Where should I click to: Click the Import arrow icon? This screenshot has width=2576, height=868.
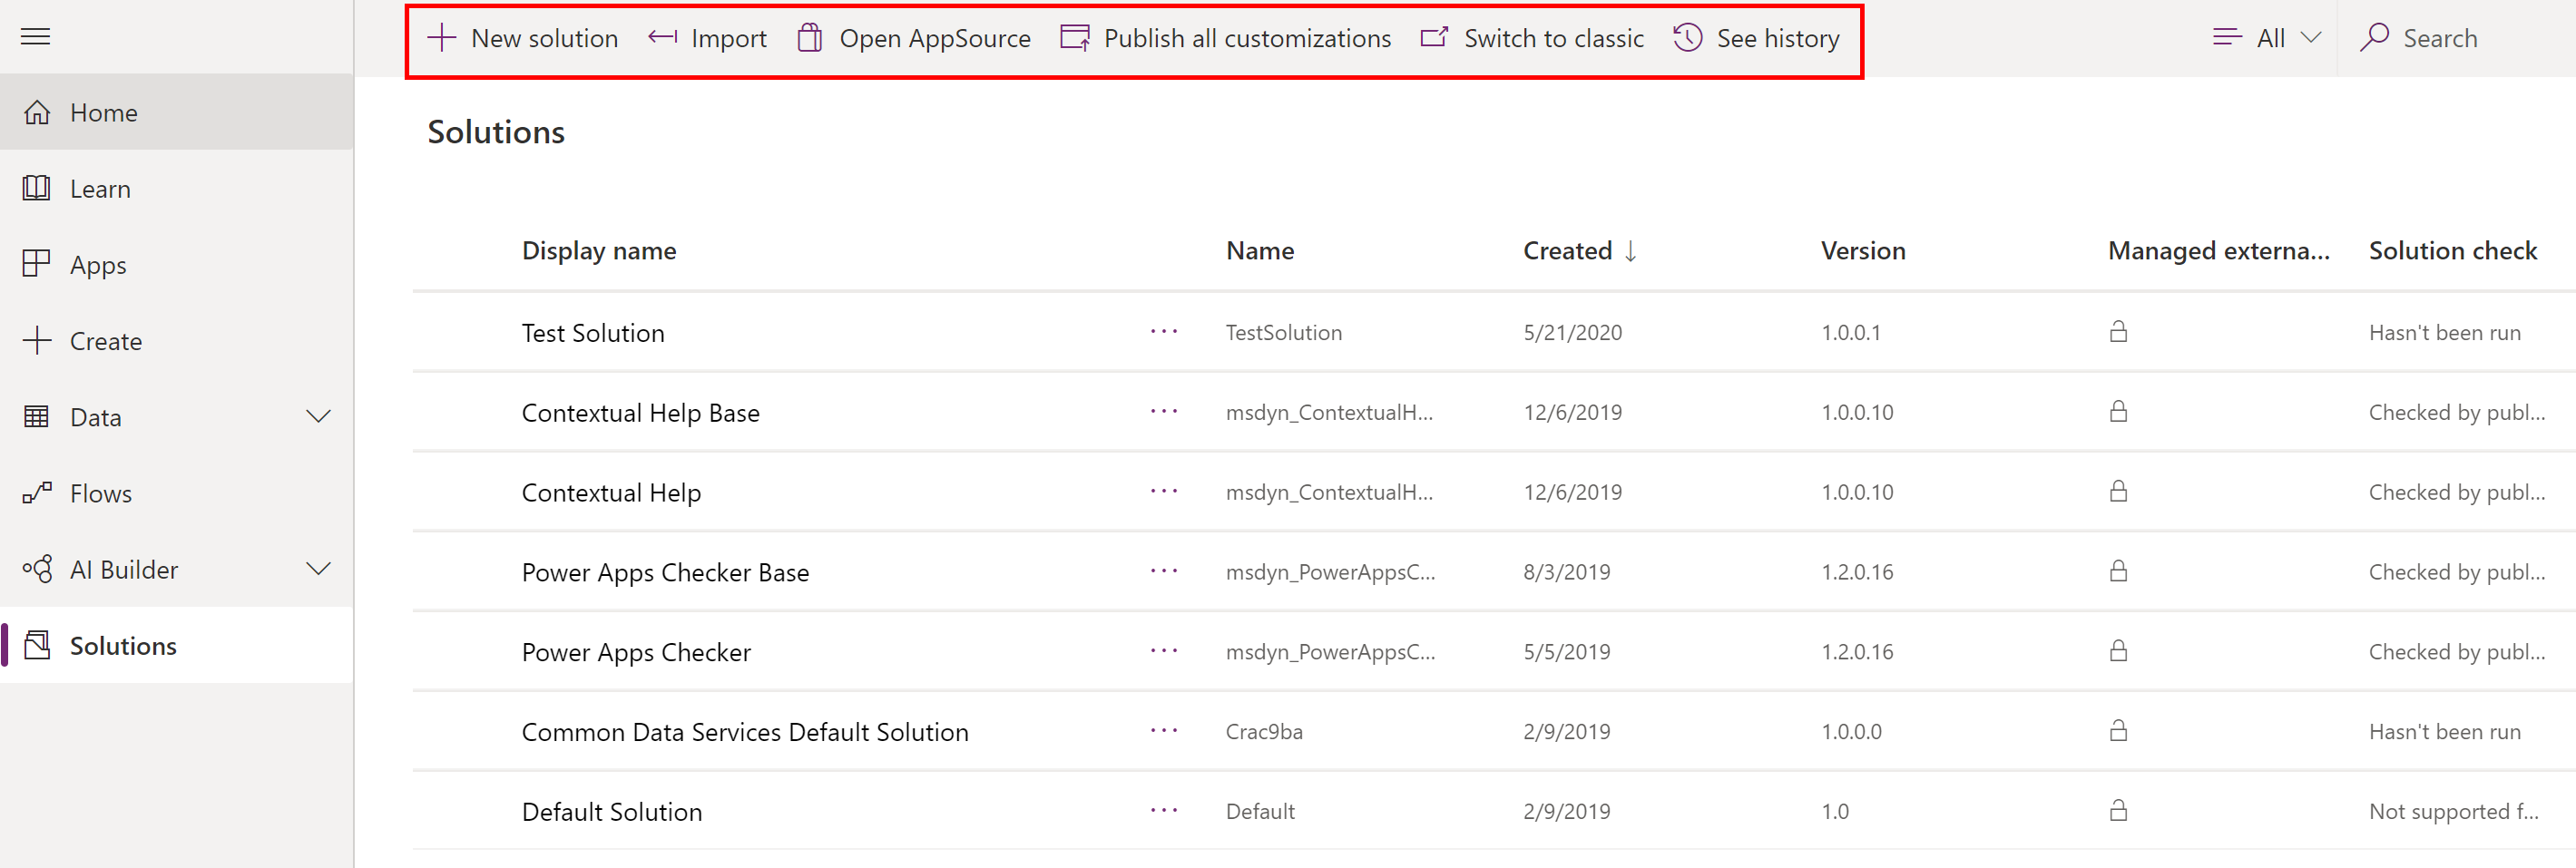tap(662, 38)
